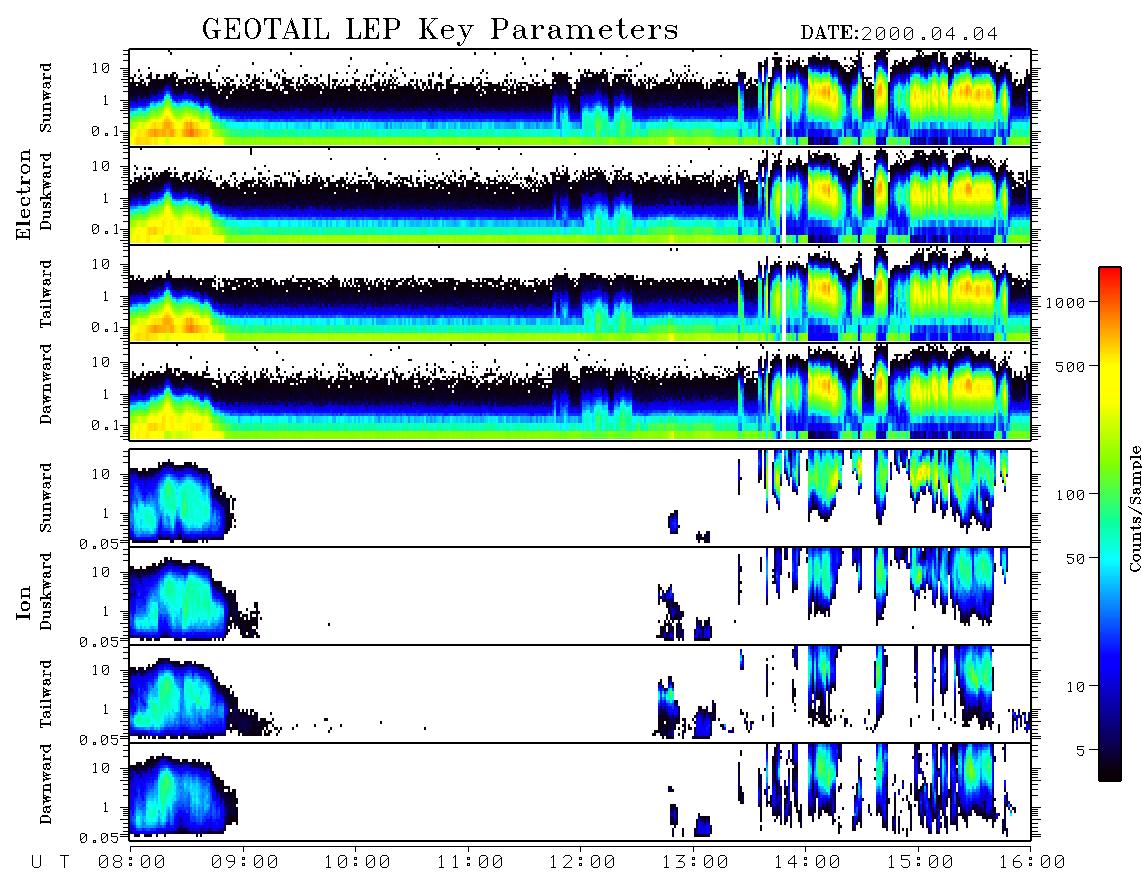Select the Electron Tailward axis label
The height and width of the screenshot is (880, 1142).
click(x=46, y=294)
